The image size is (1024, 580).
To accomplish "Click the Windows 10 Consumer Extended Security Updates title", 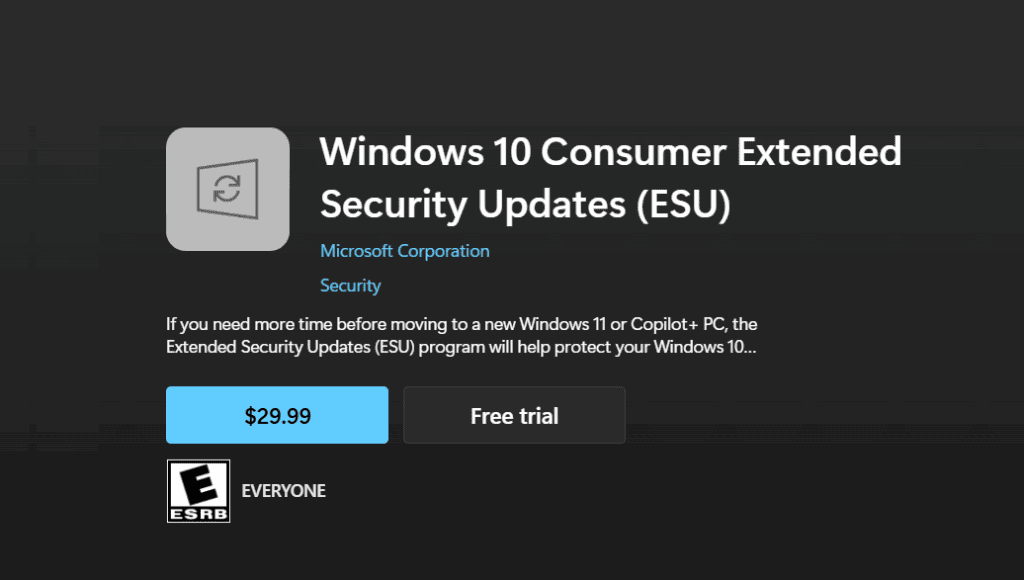I will [x=611, y=178].
